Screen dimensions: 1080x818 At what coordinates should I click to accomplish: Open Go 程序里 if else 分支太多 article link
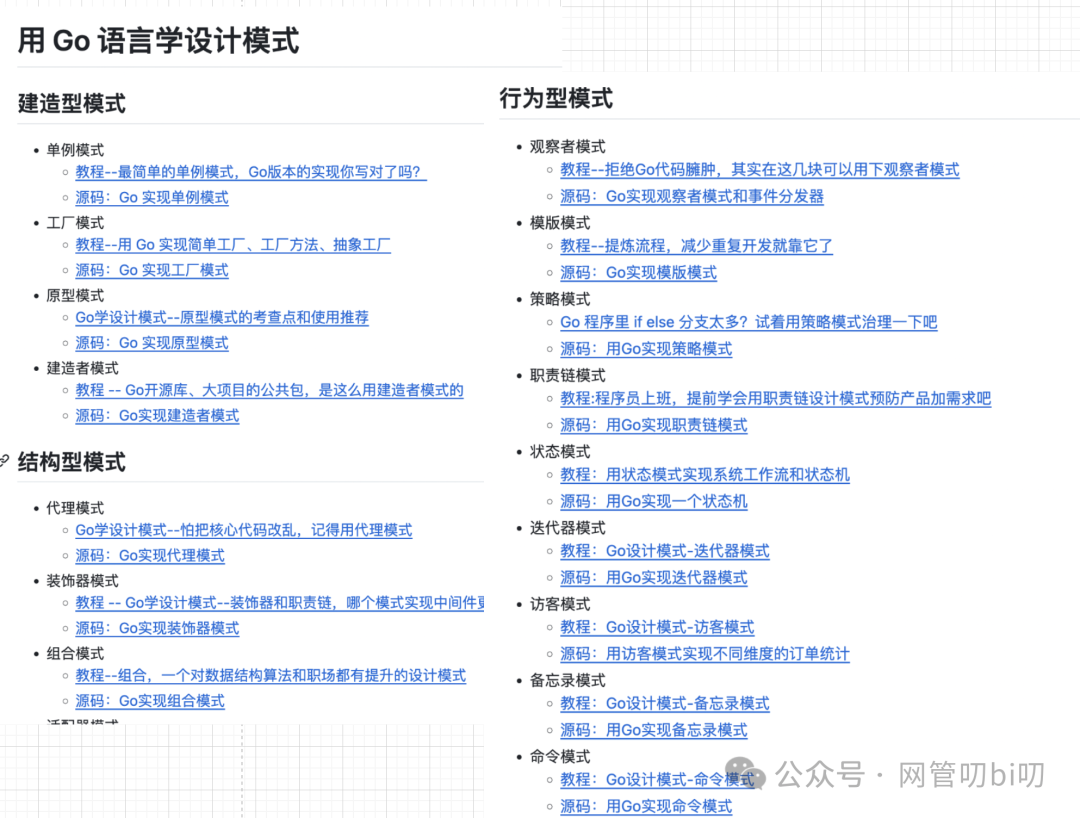click(749, 323)
